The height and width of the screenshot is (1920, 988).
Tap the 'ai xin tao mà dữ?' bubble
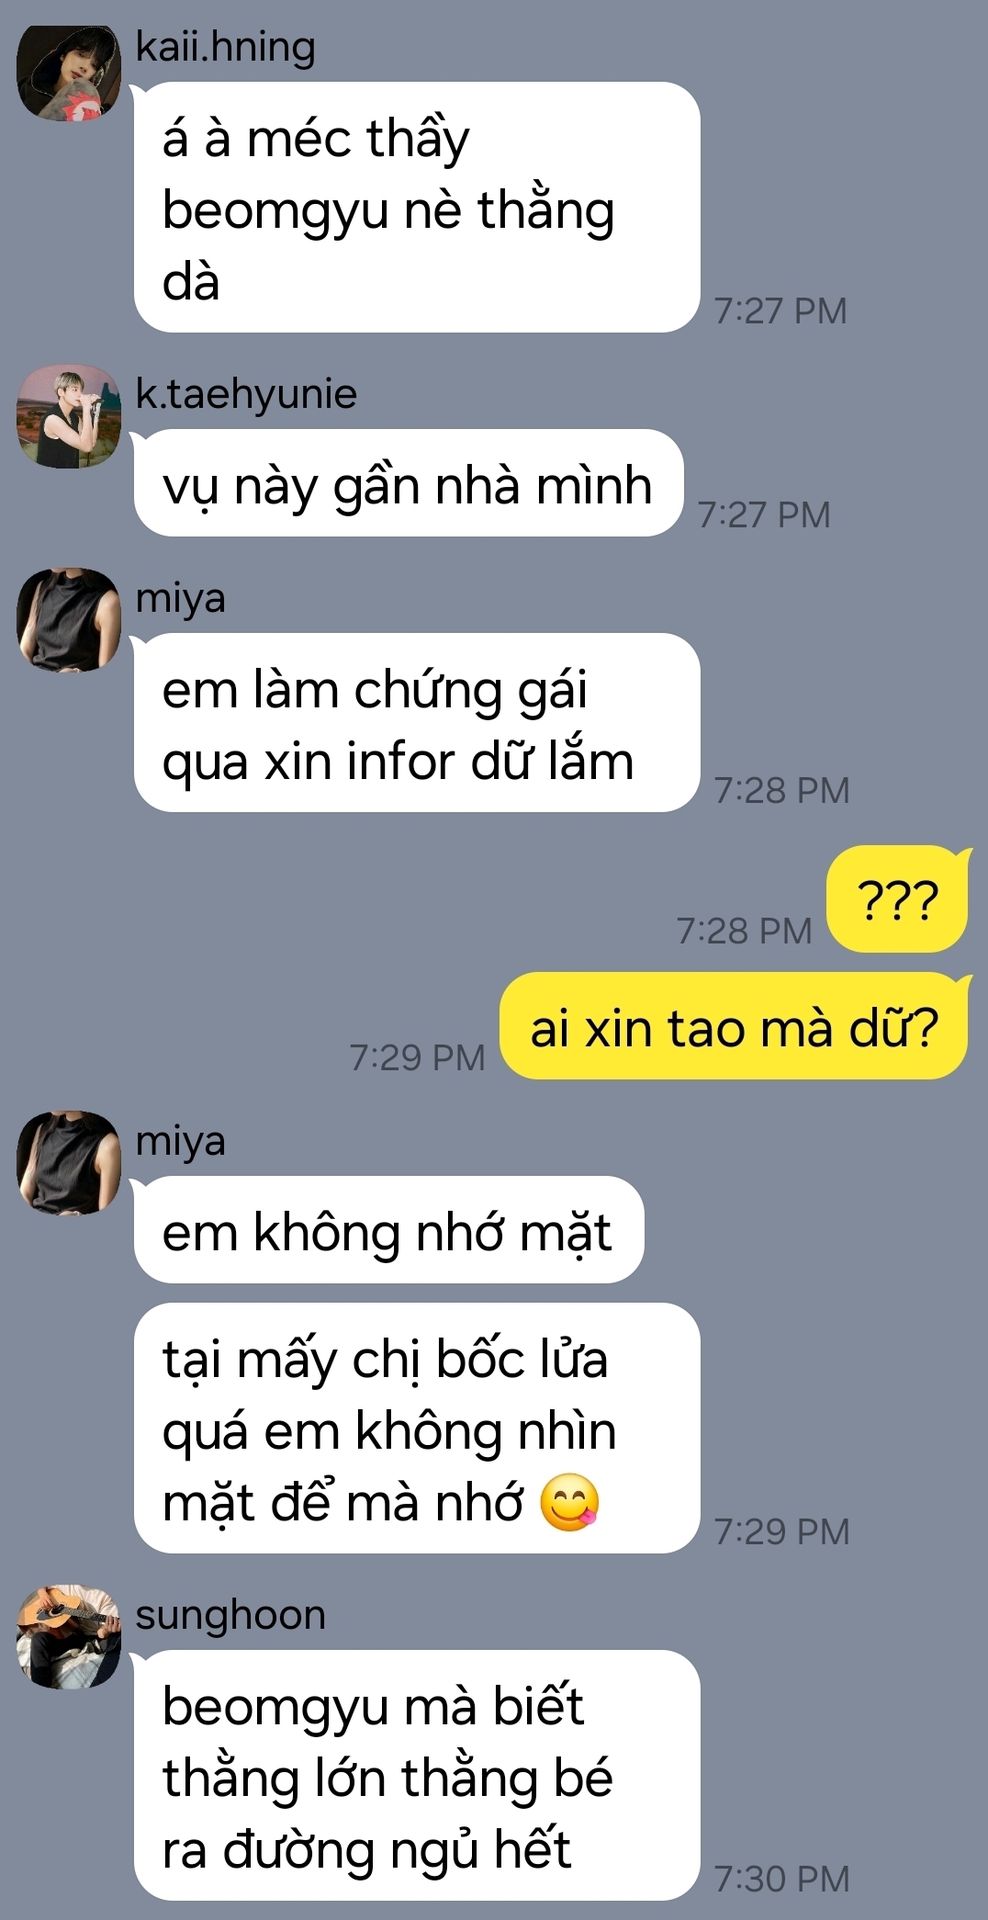tap(734, 1027)
